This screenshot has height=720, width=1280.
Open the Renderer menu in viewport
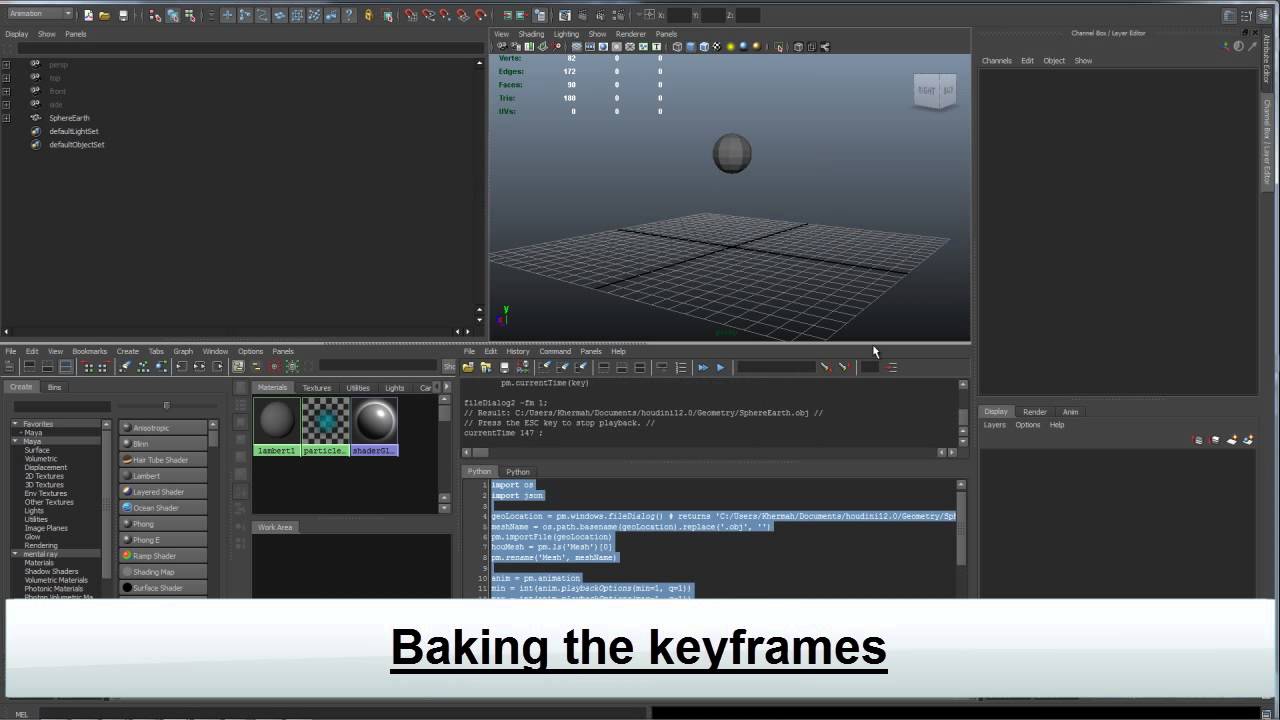[x=631, y=34]
